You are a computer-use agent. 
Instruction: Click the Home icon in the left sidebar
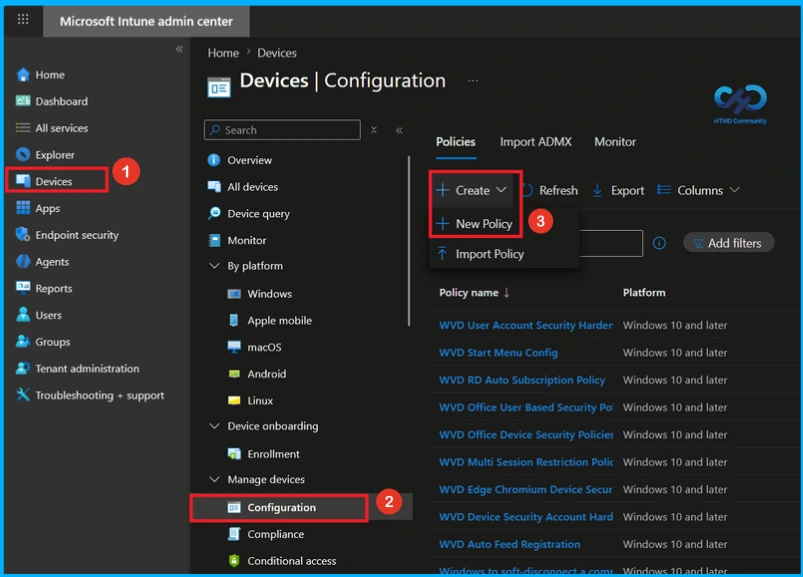(23, 75)
